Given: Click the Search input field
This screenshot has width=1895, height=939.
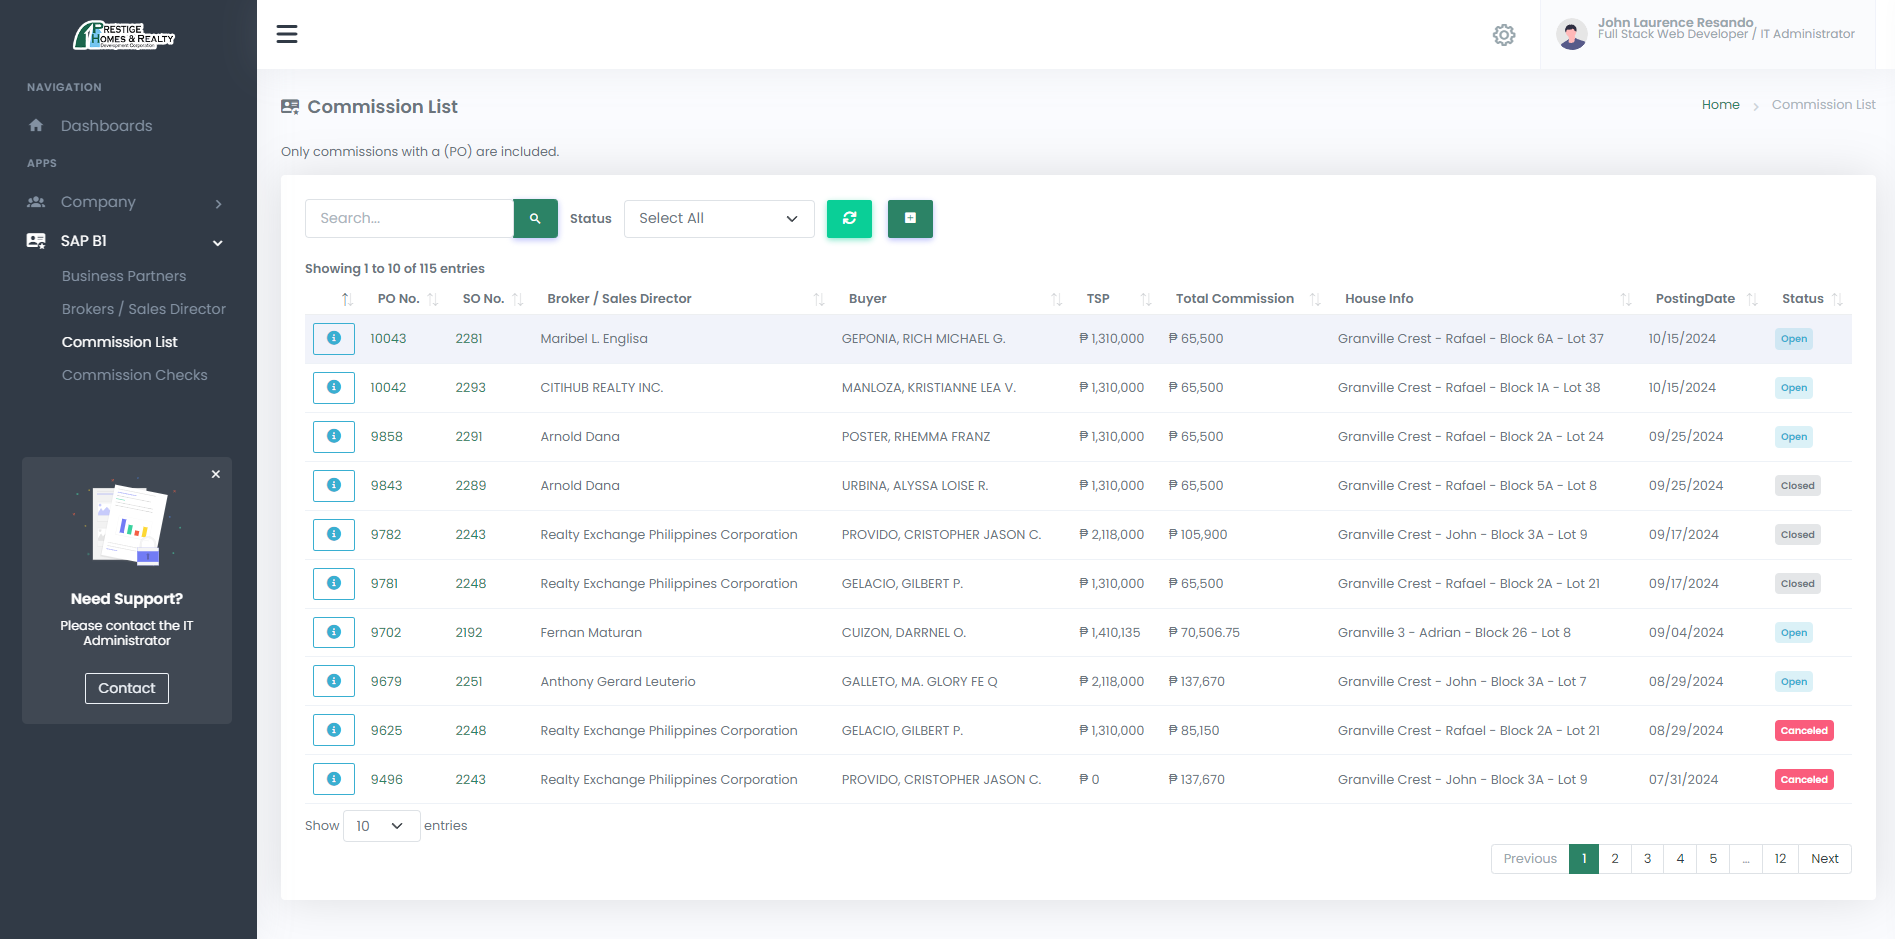Looking at the screenshot, I should 409,218.
